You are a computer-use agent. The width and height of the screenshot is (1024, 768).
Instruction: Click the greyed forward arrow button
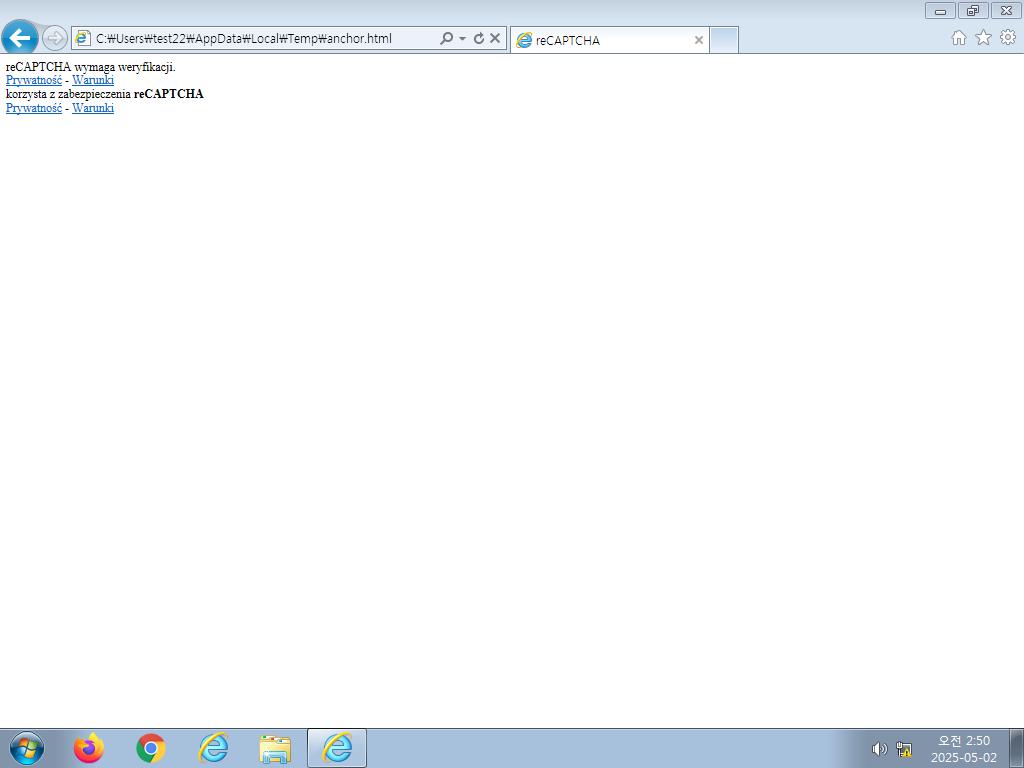[55, 38]
